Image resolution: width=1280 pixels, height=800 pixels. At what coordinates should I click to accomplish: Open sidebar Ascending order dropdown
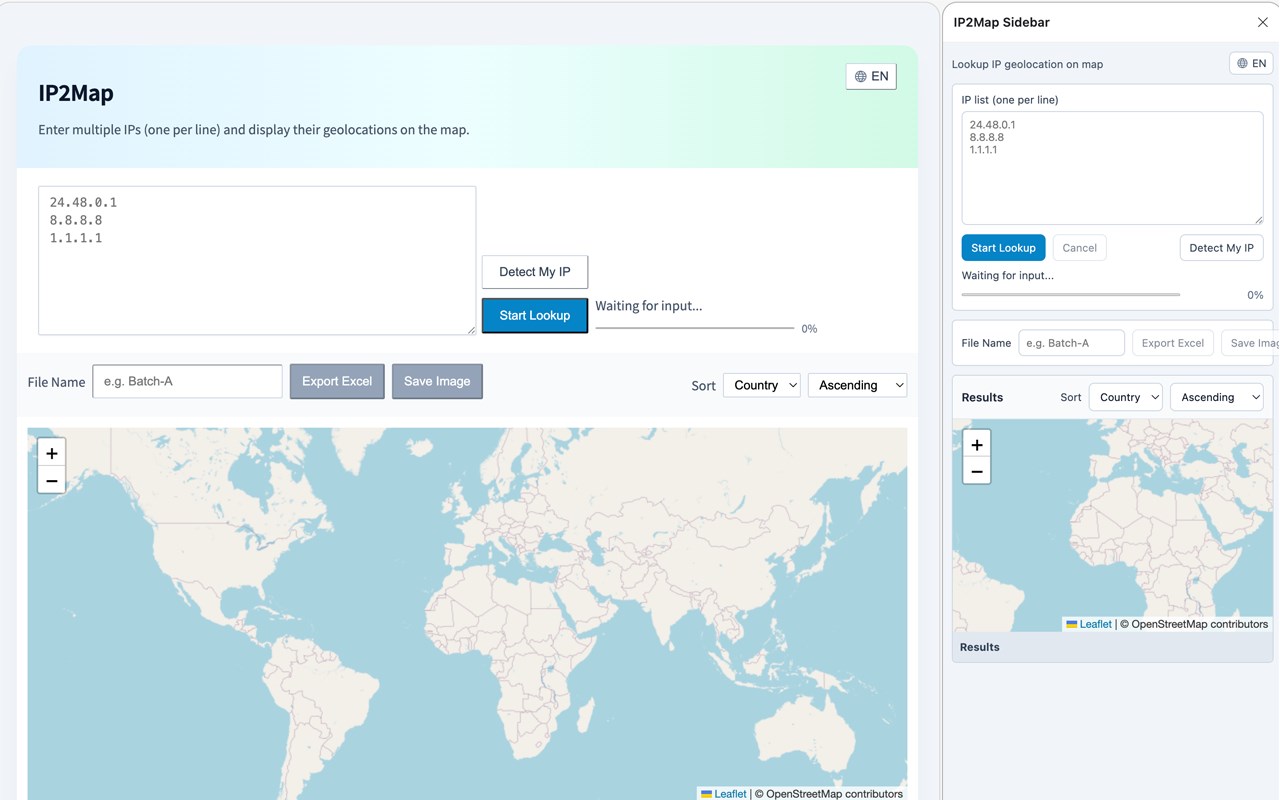[x=1216, y=397]
